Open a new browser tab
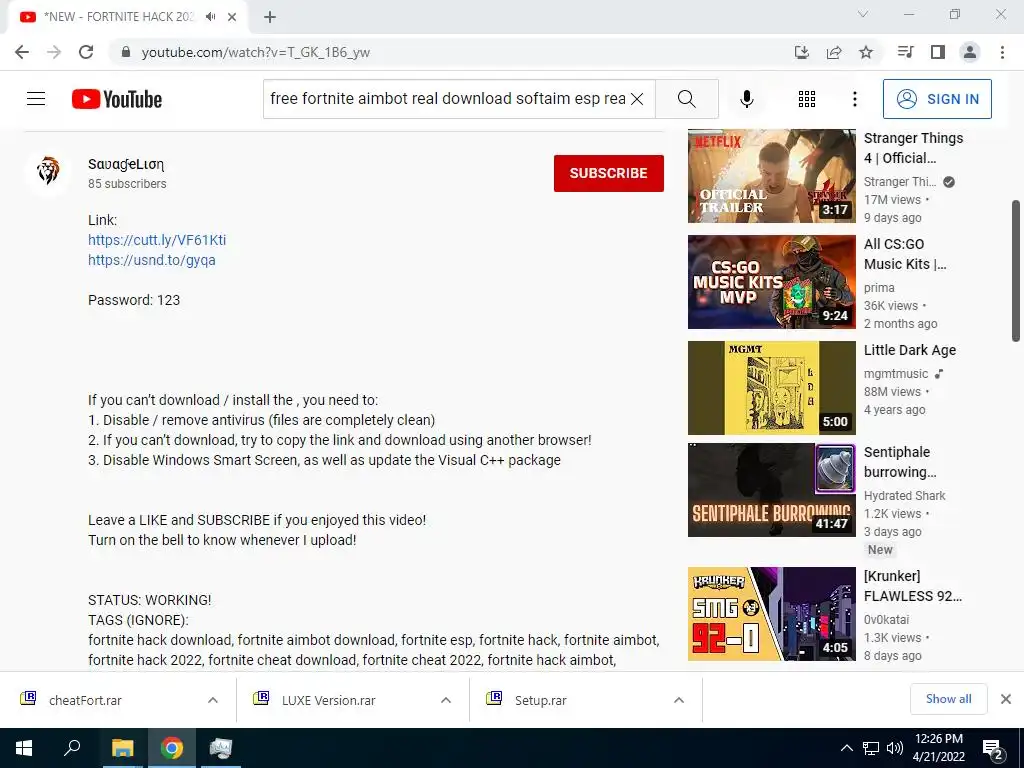 270,17
